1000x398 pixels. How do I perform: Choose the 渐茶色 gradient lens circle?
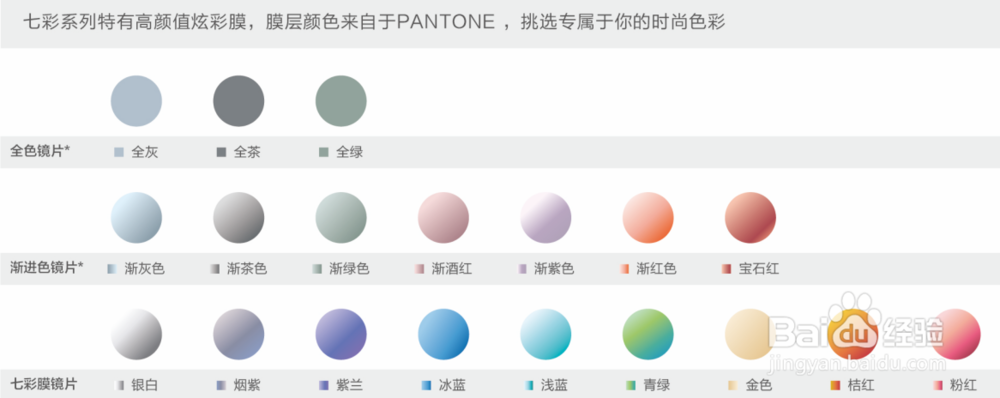[x=239, y=218]
